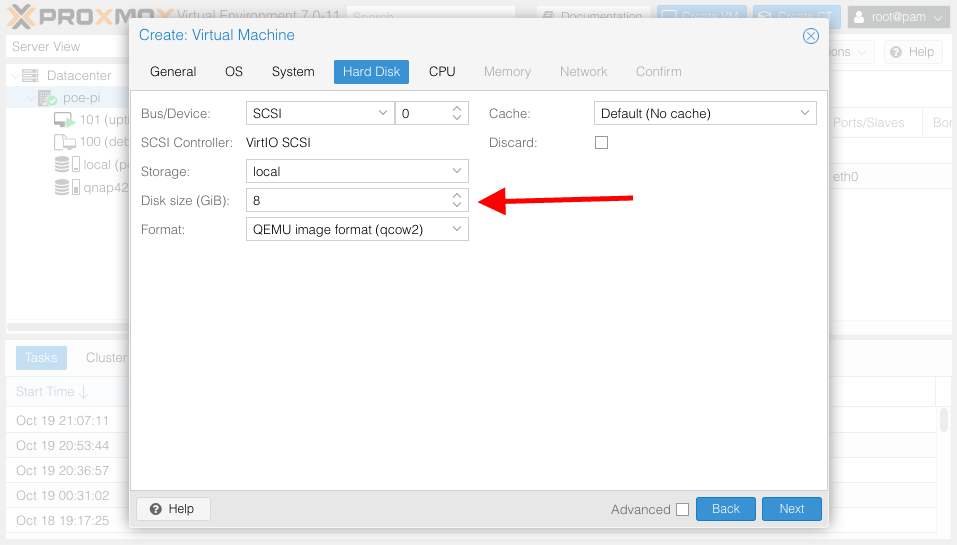
Task: Open the root@pam user menu
Action: [898, 17]
